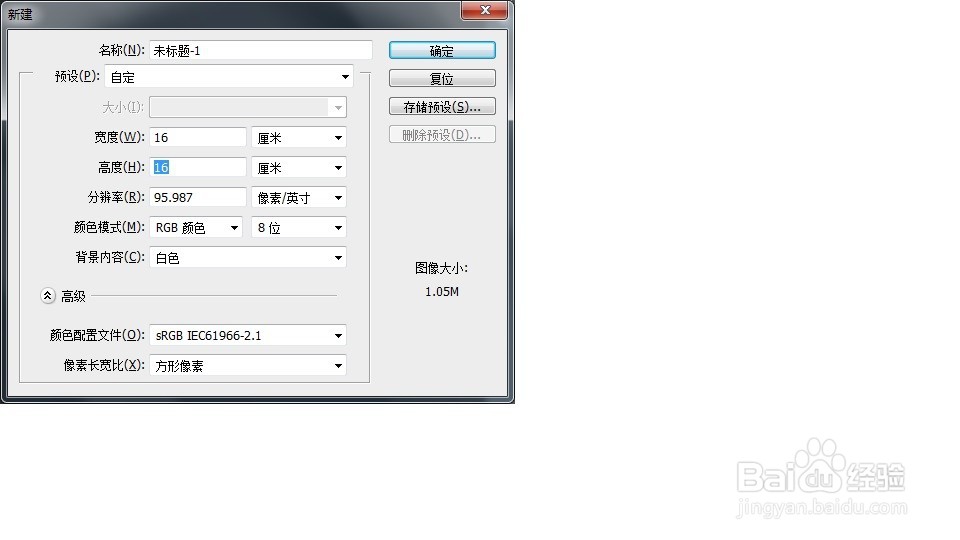The width and height of the screenshot is (960, 540).
Task: Collapse the 高级 section chevron icon
Action: [48, 296]
